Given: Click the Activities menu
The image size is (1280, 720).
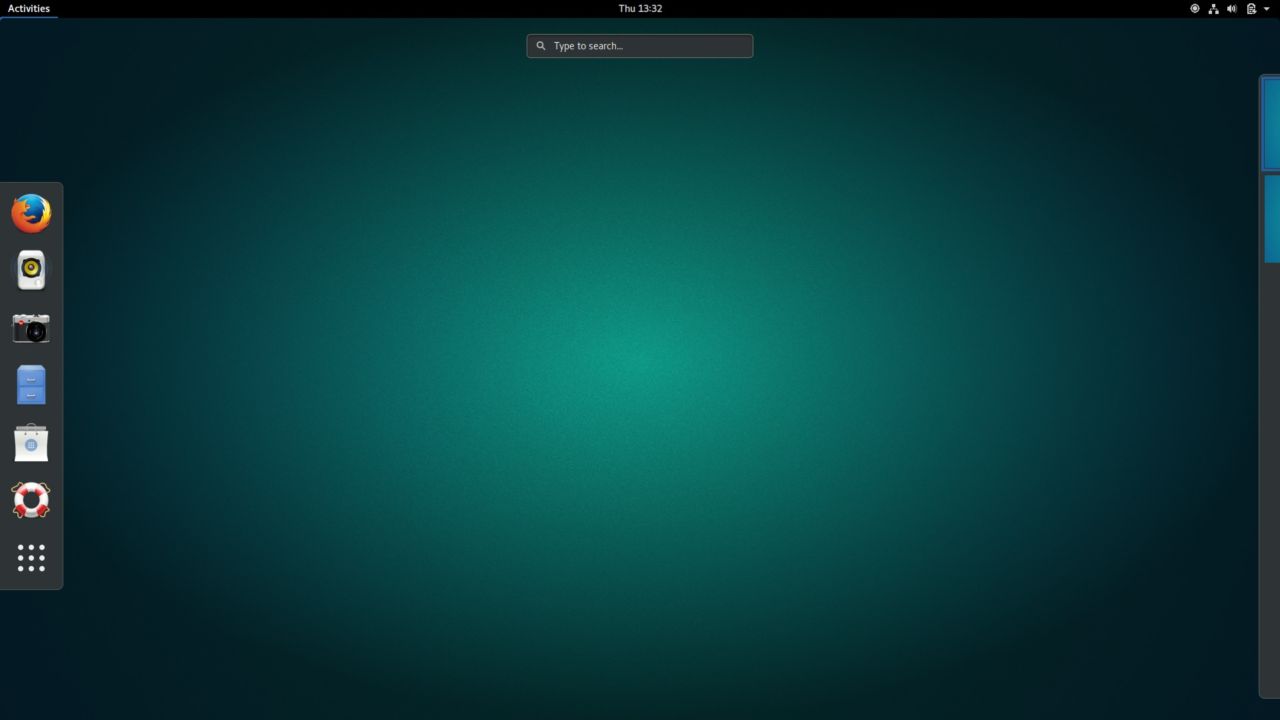Looking at the screenshot, I should pyautogui.click(x=27, y=8).
